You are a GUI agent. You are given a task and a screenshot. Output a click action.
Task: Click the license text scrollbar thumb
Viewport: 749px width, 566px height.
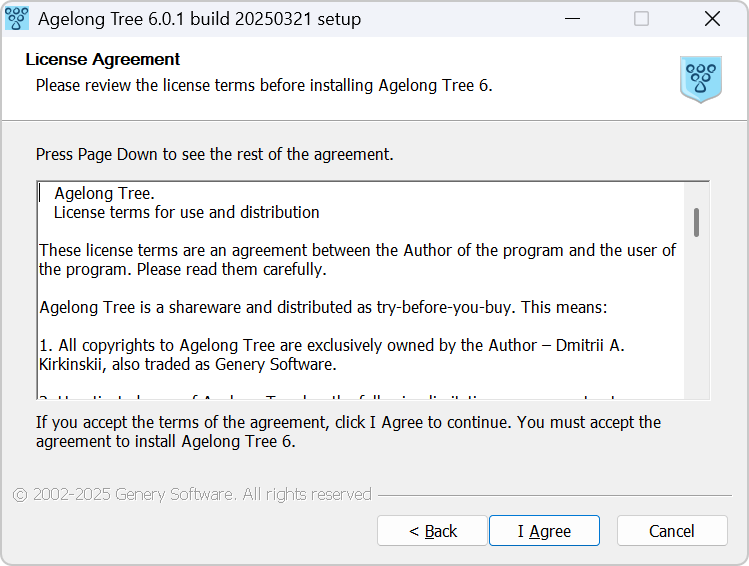(x=696, y=222)
